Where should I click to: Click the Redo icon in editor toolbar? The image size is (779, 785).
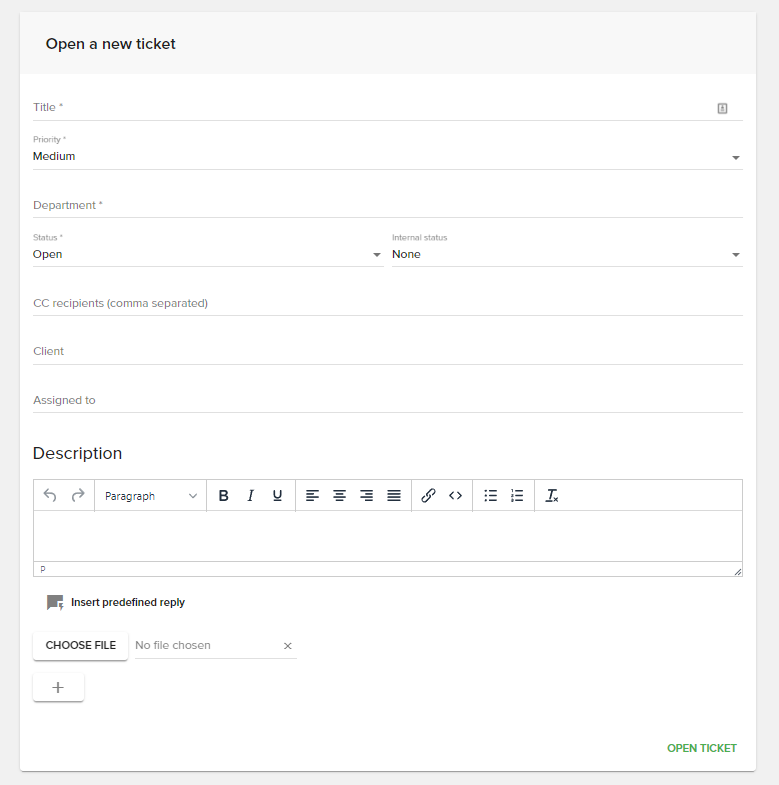[77, 496]
